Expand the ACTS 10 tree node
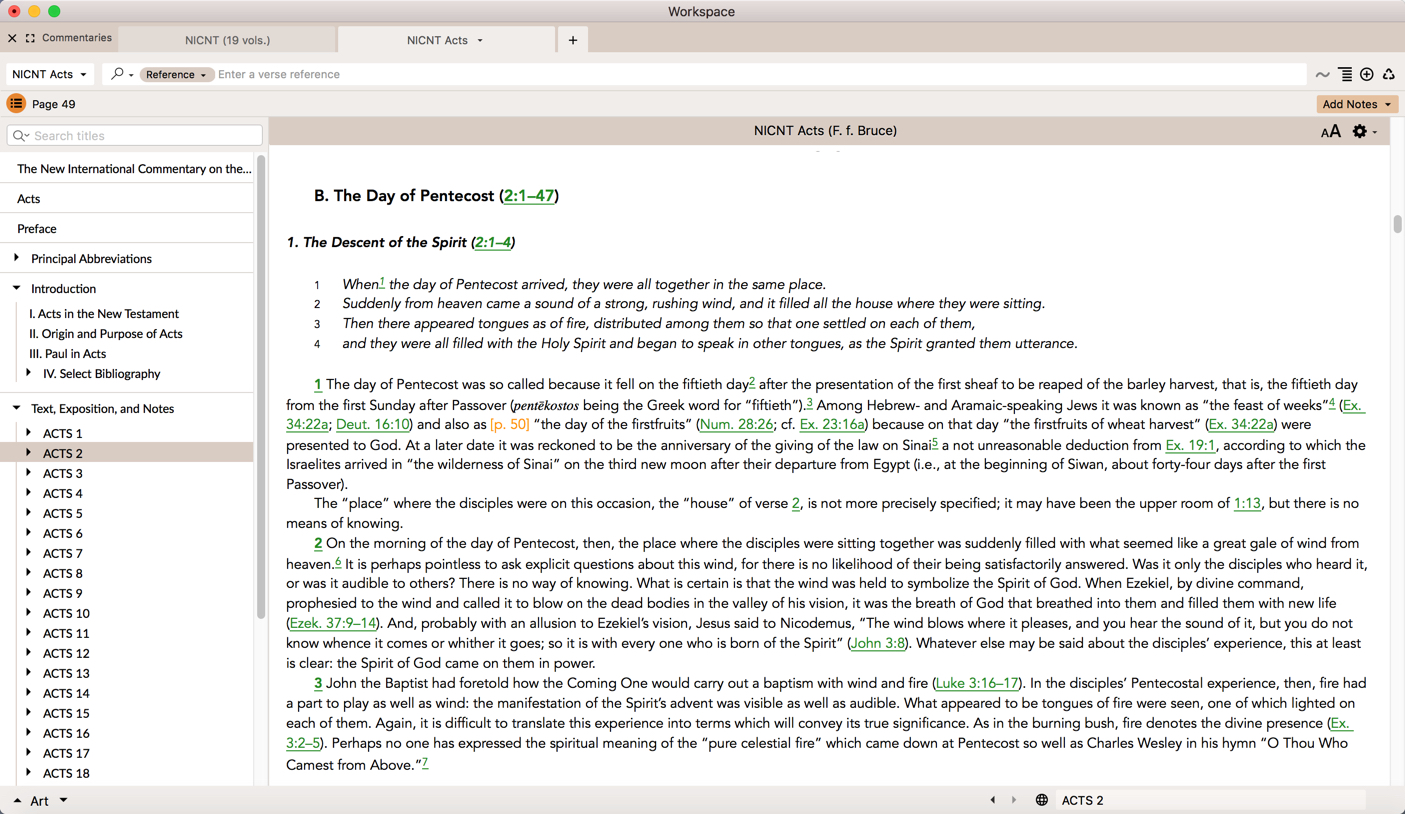 click(29, 613)
